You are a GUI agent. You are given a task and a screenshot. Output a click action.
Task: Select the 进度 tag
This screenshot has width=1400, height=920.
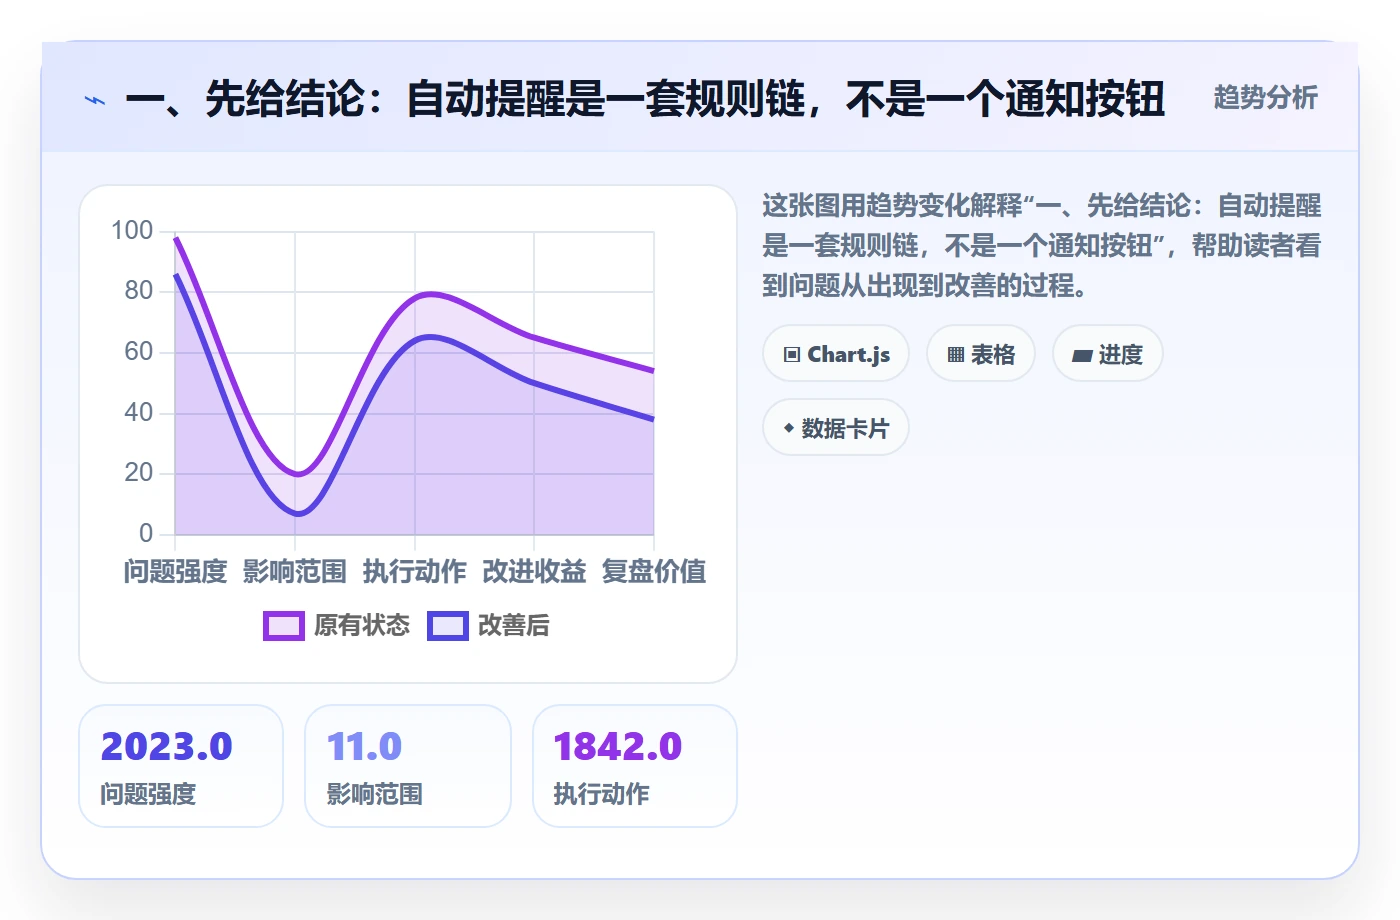[x=1108, y=354]
